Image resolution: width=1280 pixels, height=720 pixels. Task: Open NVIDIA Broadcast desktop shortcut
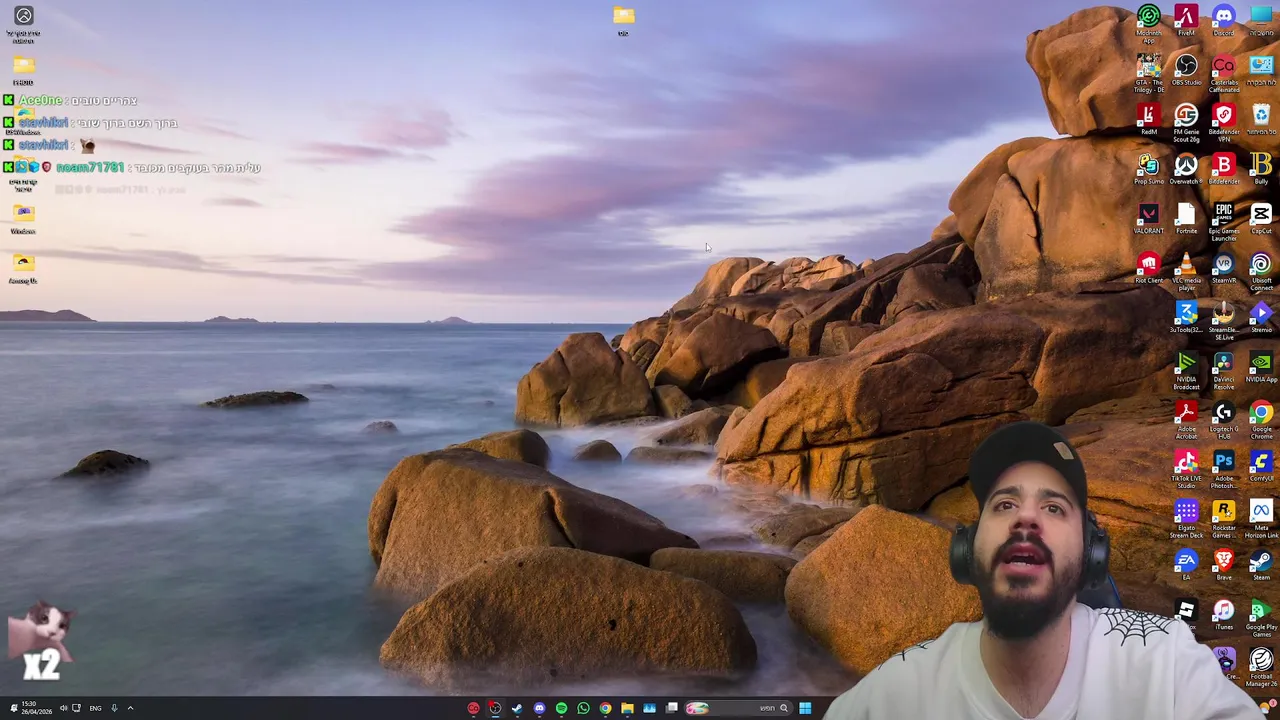(x=1186, y=371)
